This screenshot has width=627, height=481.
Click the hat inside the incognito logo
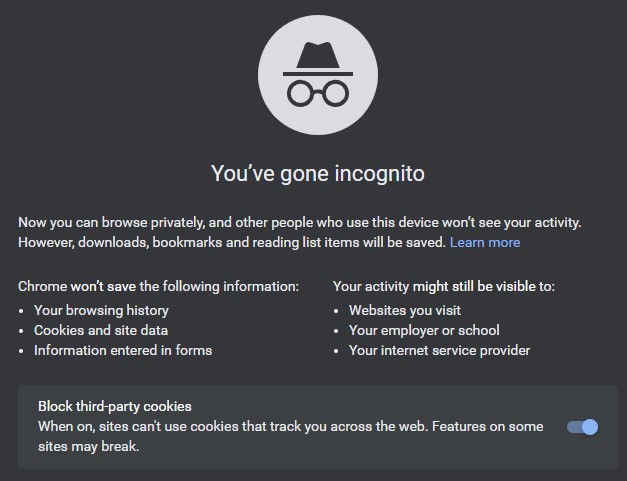pos(318,58)
